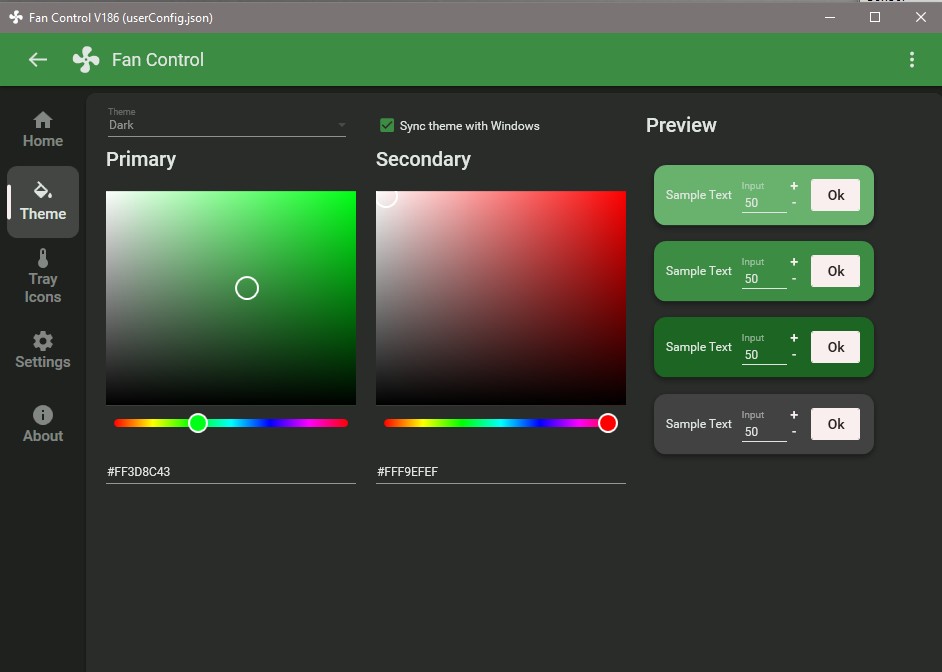The width and height of the screenshot is (942, 672).
Task: Decrease input with minus in darkest green card
Action: (794, 355)
